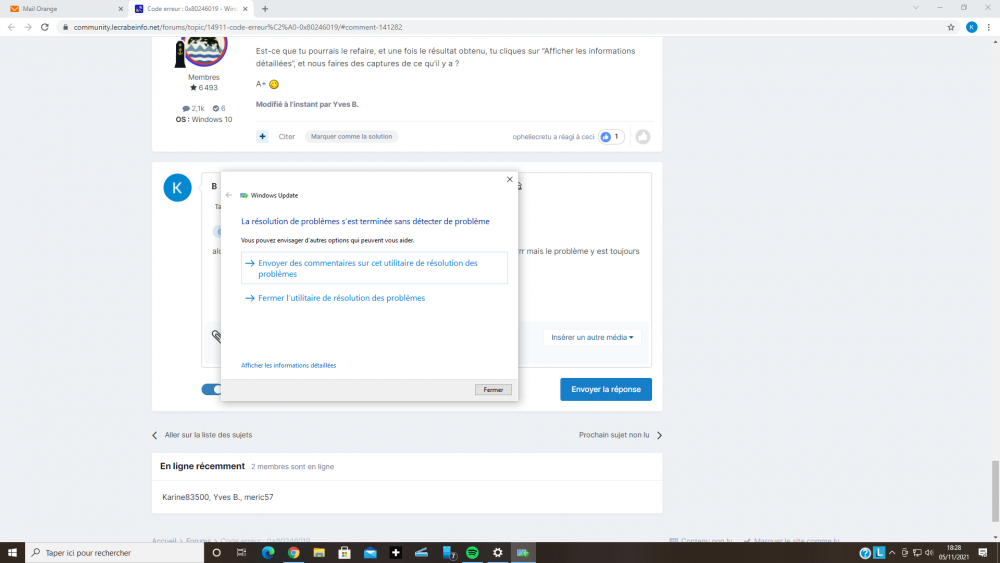
Task: Open Mail app from taskbar
Action: click(370, 552)
